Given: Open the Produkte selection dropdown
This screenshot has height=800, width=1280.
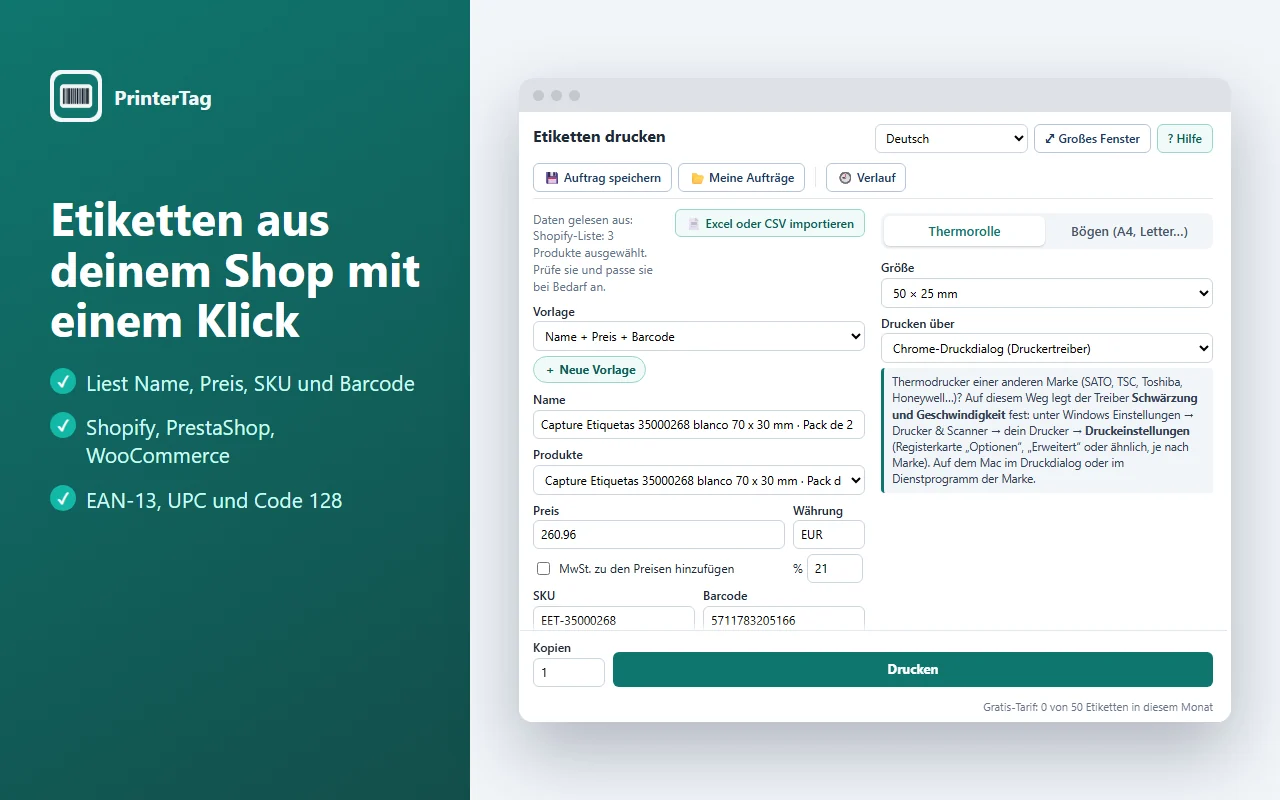Looking at the screenshot, I should coord(699,481).
